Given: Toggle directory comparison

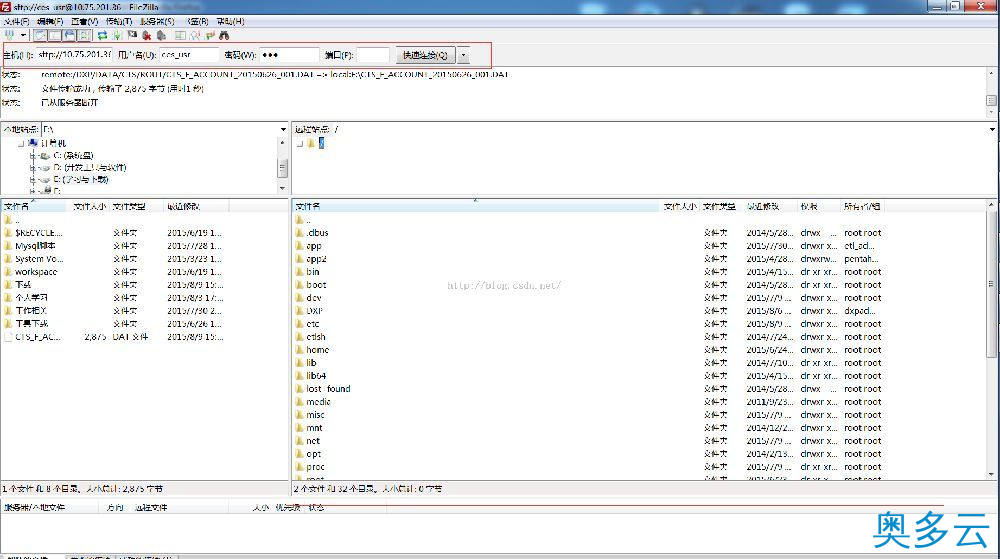Looking at the screenshot, I should [195, 36].
